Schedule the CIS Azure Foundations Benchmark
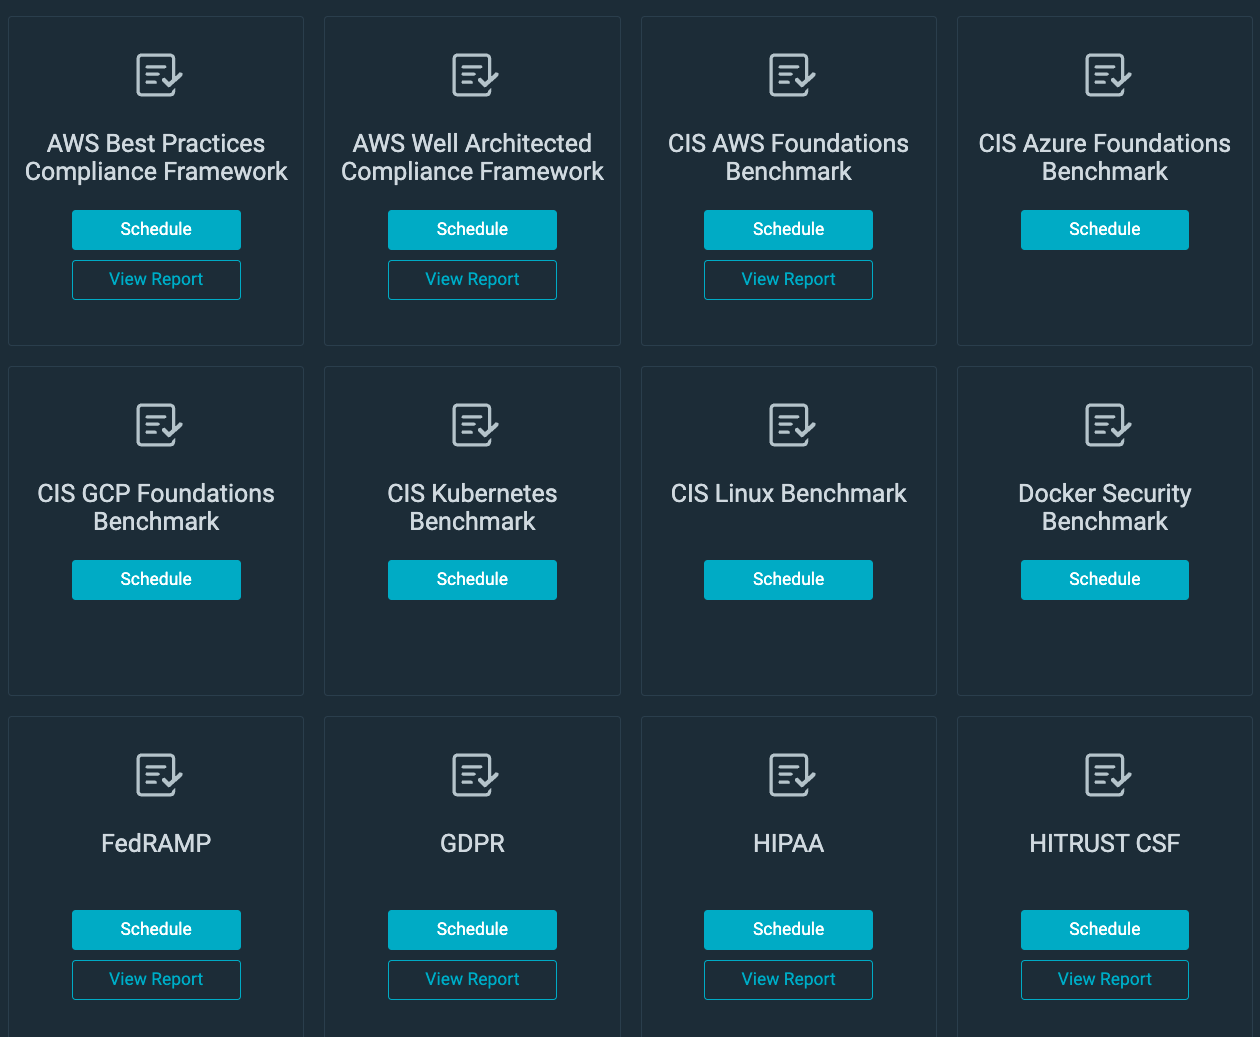This screenshot has width=1260, height=1037. (x=1105, y=230)
